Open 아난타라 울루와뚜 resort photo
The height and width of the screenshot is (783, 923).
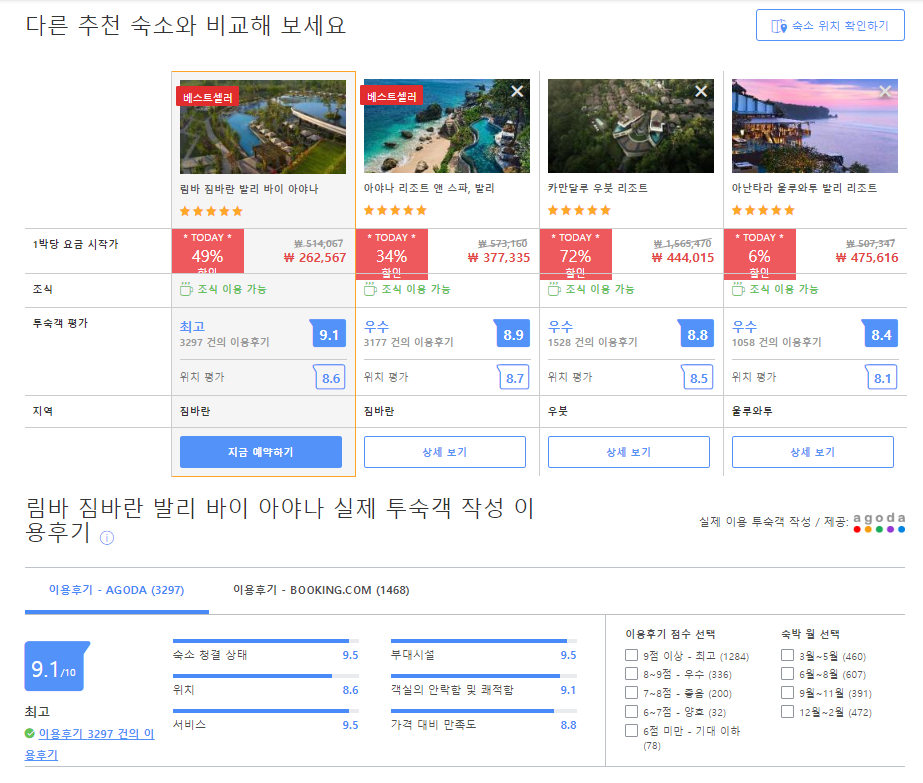point(815,126)
